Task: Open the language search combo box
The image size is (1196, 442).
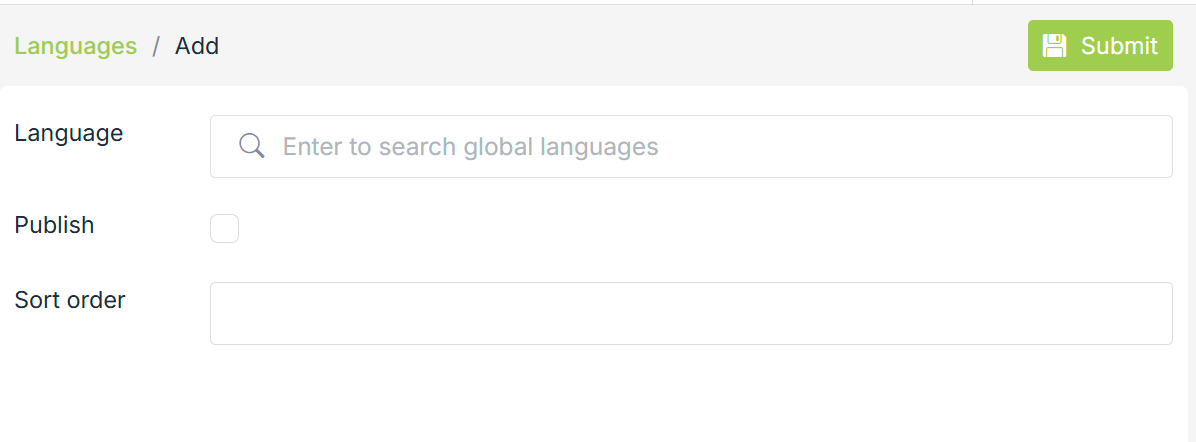Action: tap(690, 147)
